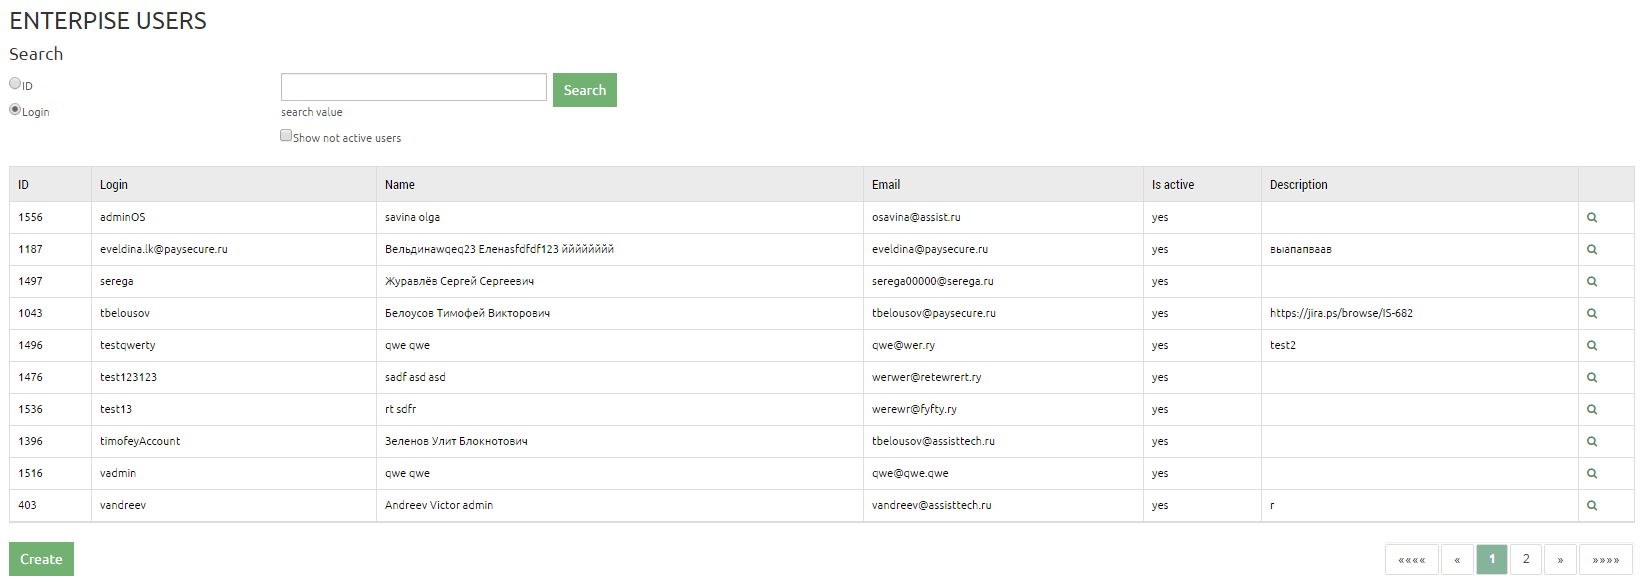Open details icon for eveldina.lk@paysecure.ru user

coord(1591,249)
